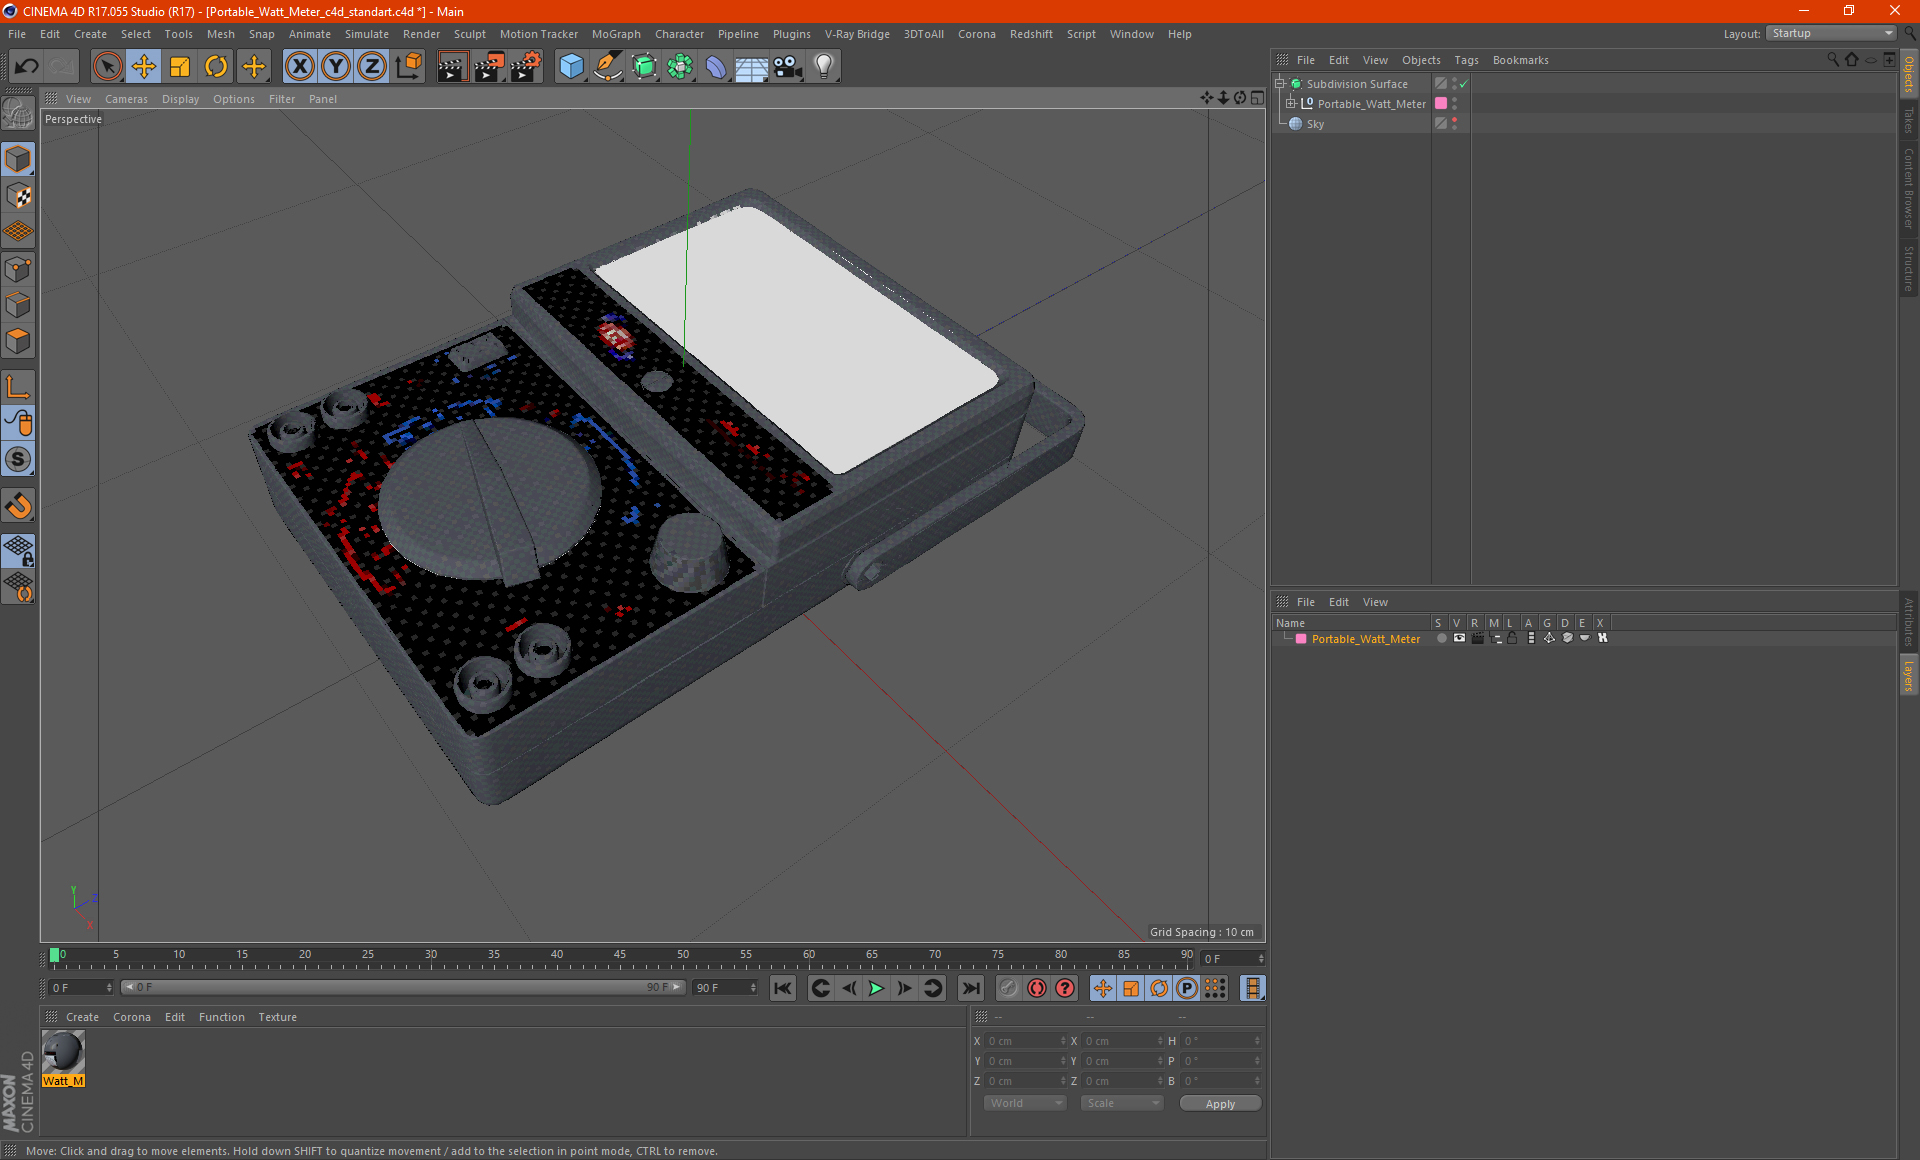The height and width of the screenshot is (1160, 1920).
Task: Toggle Subdivision Surface enable checkmark
Action: [1463, 84]
